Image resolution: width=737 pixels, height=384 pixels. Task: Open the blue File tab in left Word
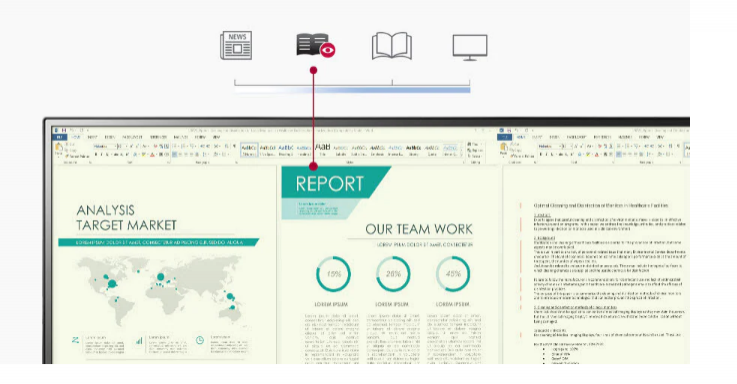(60, 137)
